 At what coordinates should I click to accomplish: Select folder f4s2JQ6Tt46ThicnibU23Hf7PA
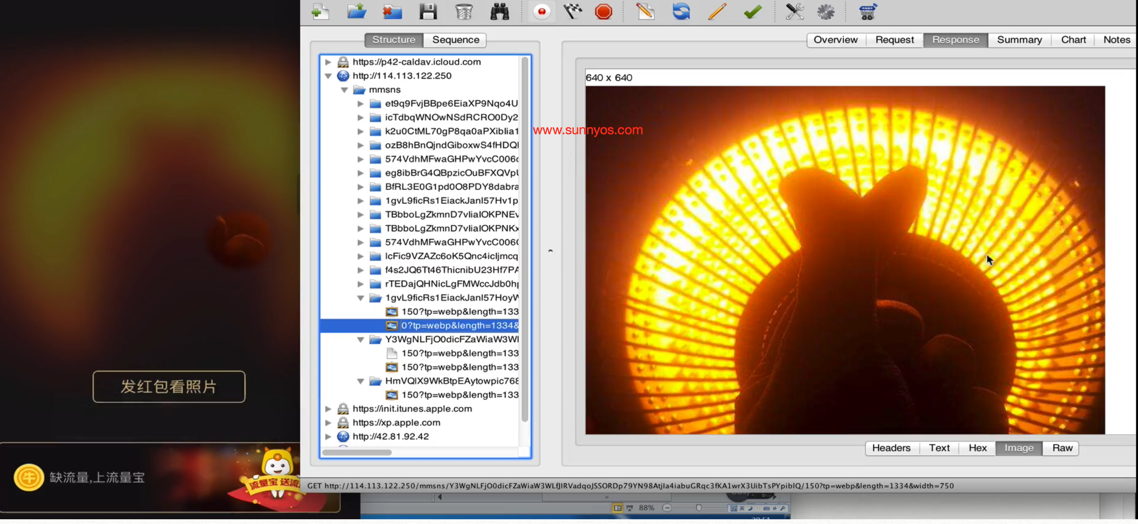click(452, 270)
